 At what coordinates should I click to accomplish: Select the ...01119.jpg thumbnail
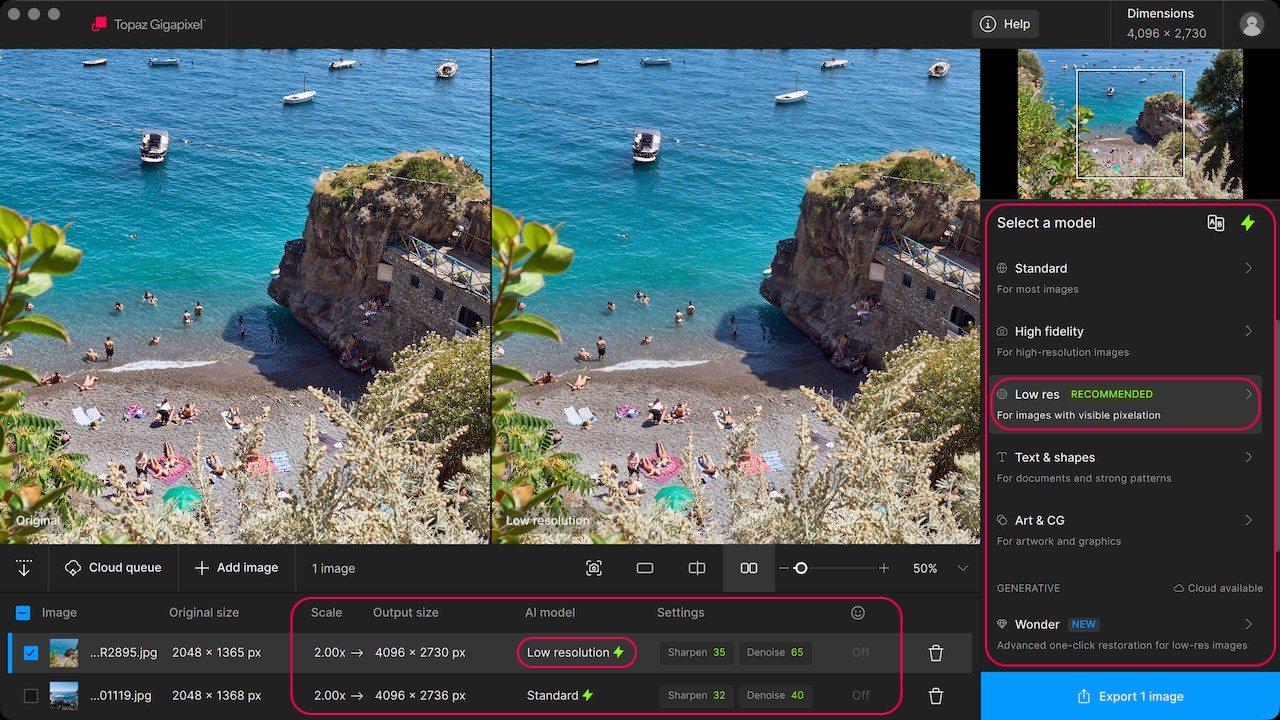64,696
